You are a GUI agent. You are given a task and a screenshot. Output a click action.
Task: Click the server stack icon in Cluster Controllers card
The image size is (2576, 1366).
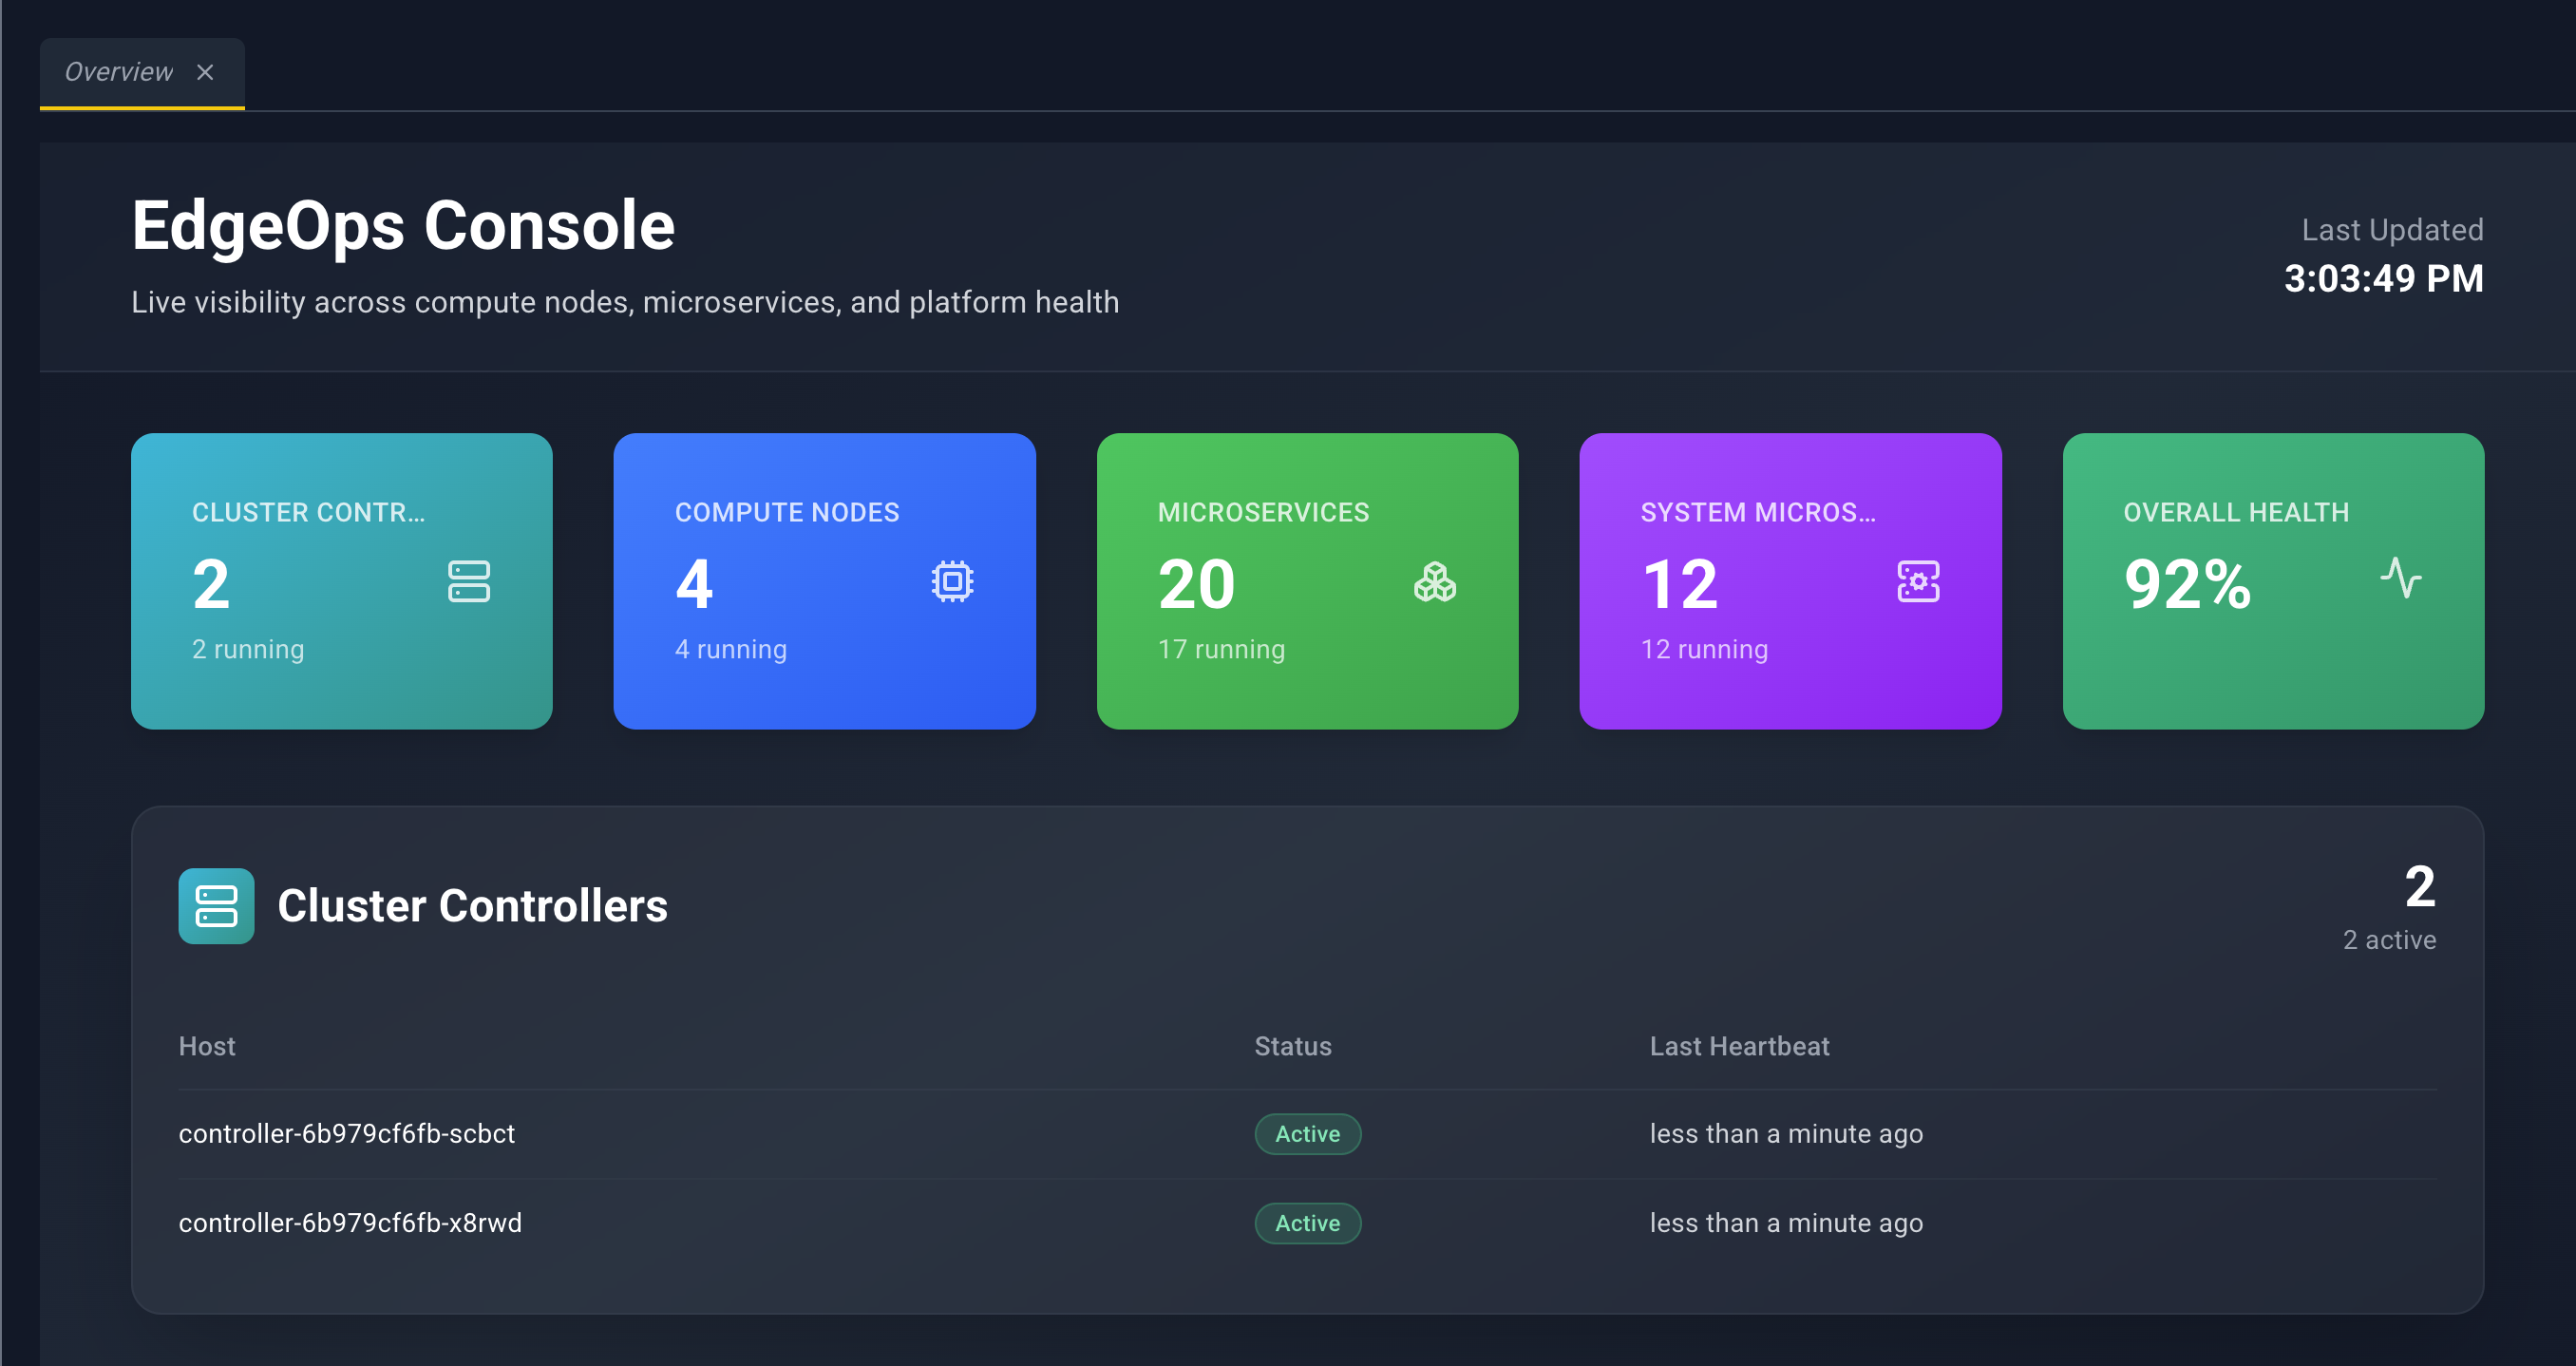coord(469,581)
